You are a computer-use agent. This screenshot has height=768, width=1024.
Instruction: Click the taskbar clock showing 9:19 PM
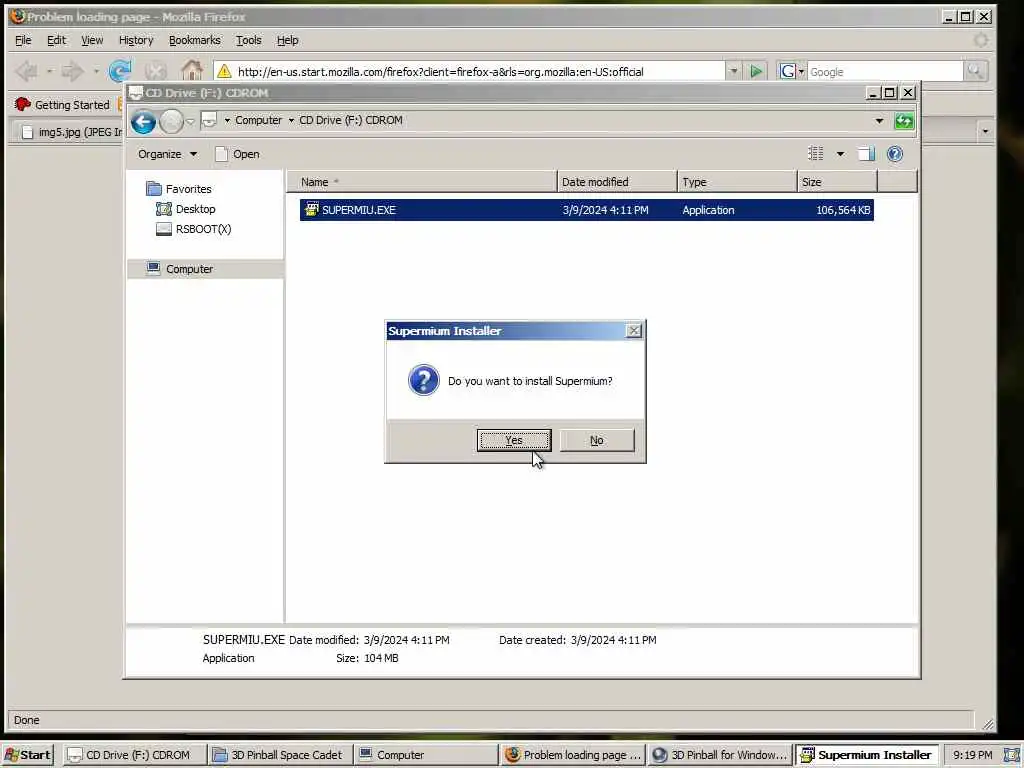(972, 755)
